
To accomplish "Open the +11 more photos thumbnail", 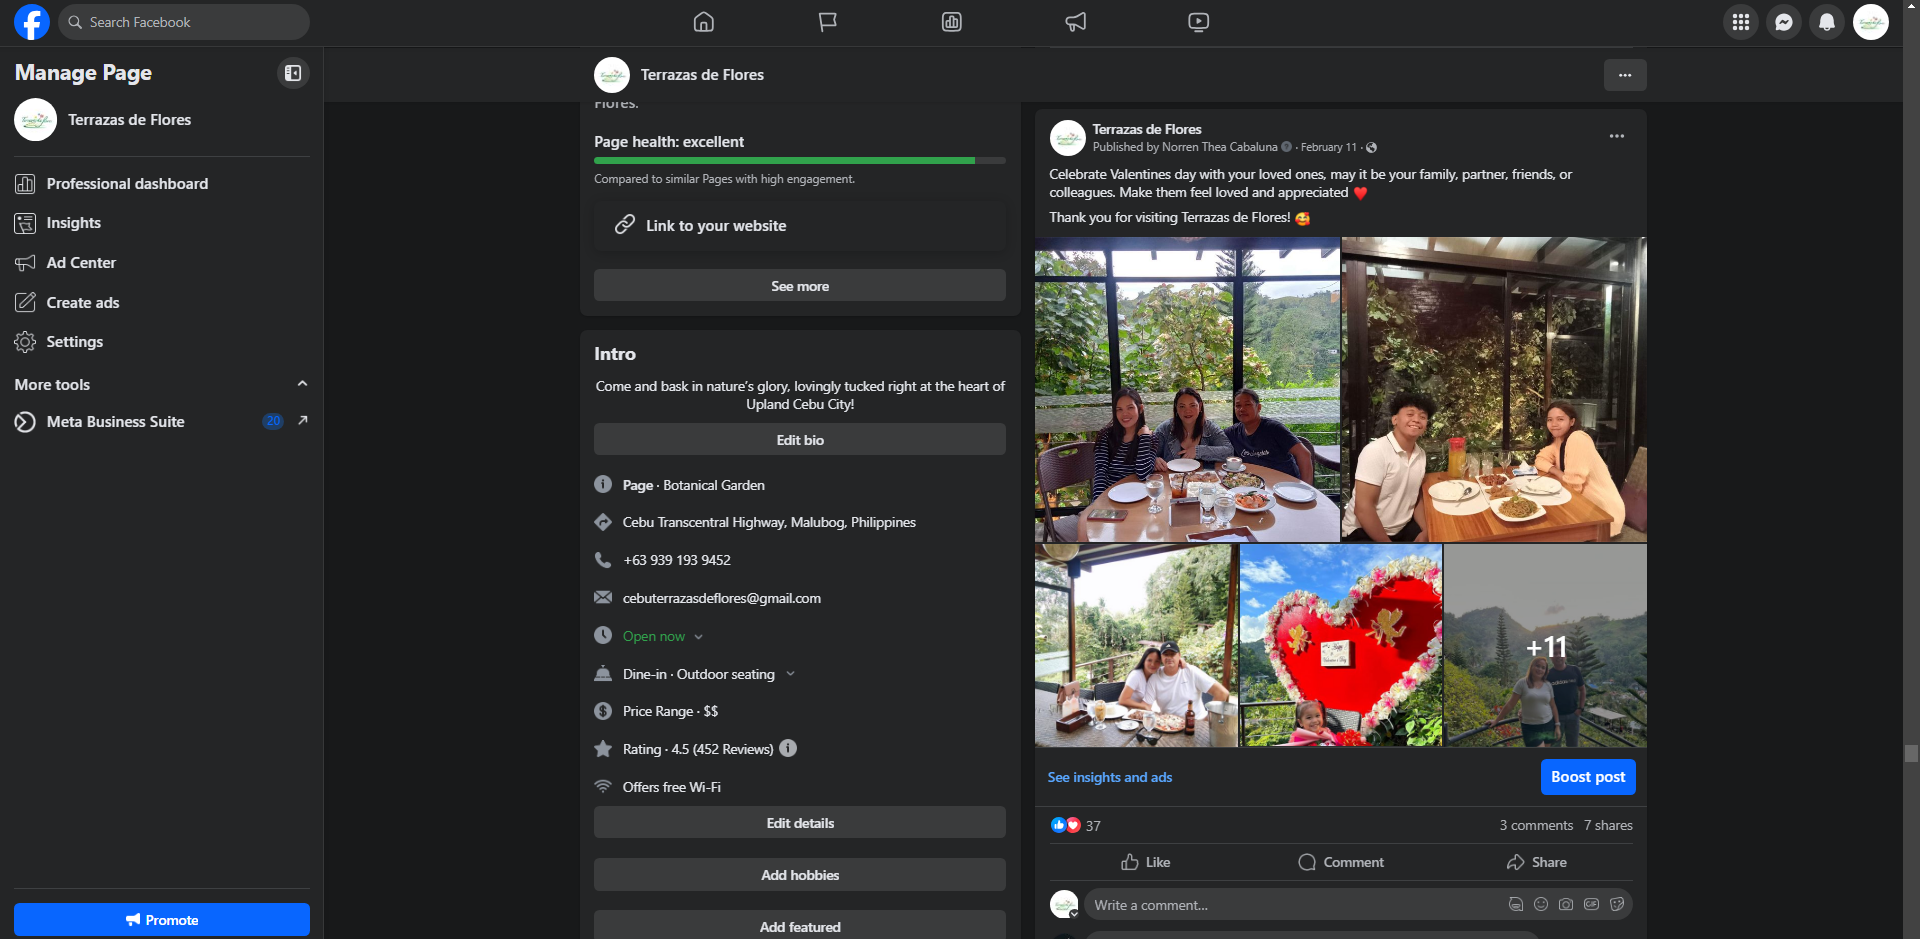I will tap(1546, 646).
